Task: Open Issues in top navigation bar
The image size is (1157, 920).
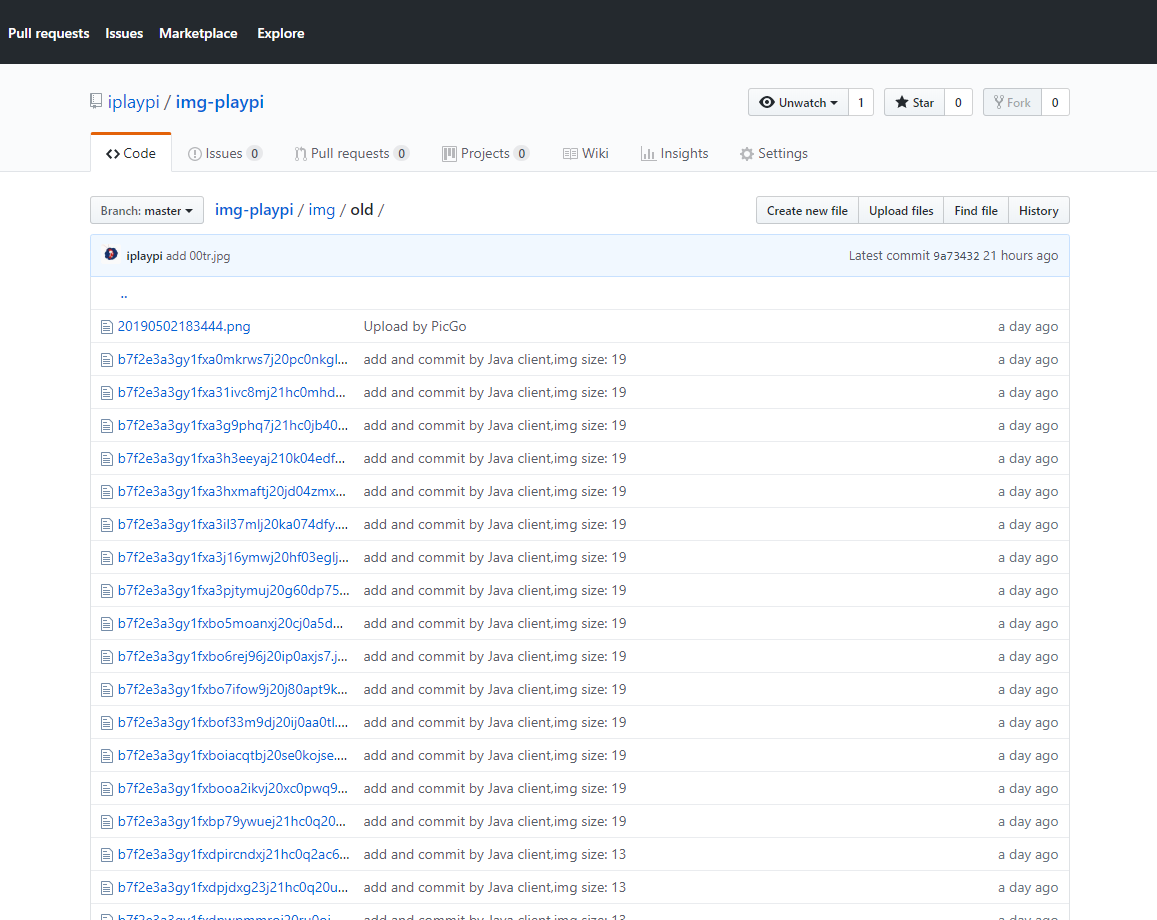Action: (x=124, y=33)
